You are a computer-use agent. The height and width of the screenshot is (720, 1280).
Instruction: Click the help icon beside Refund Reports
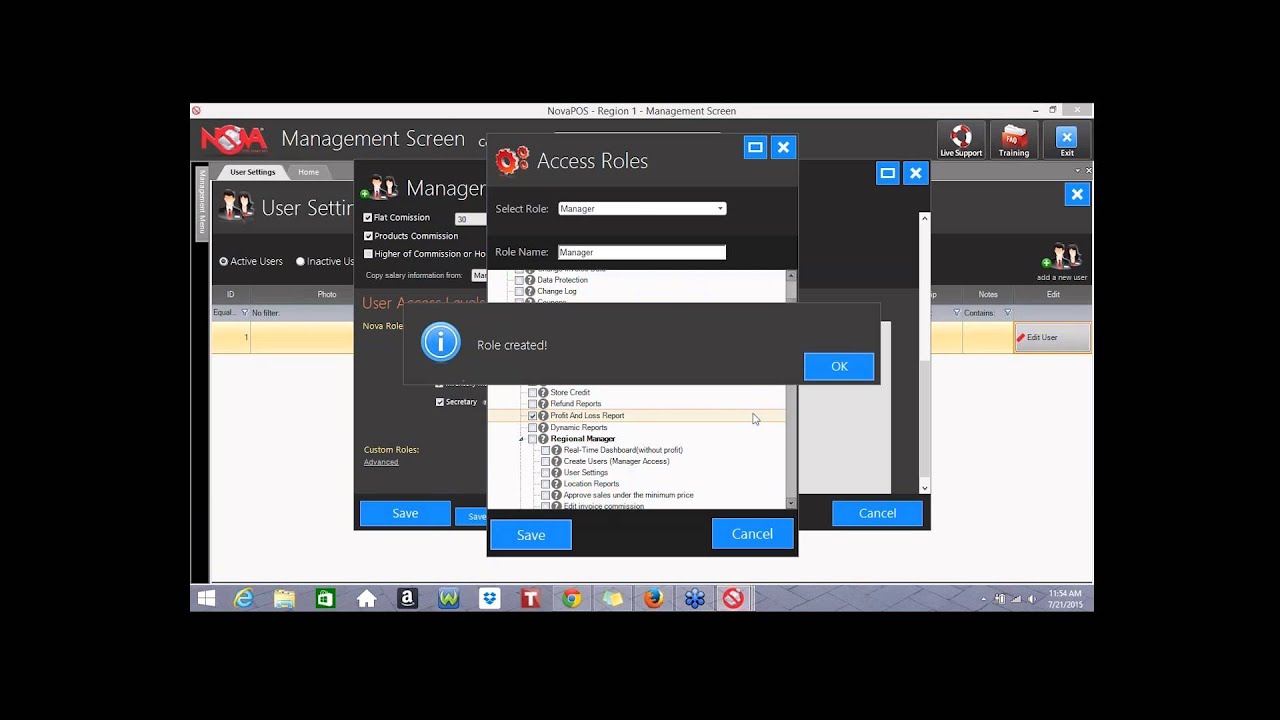point(544,404)
